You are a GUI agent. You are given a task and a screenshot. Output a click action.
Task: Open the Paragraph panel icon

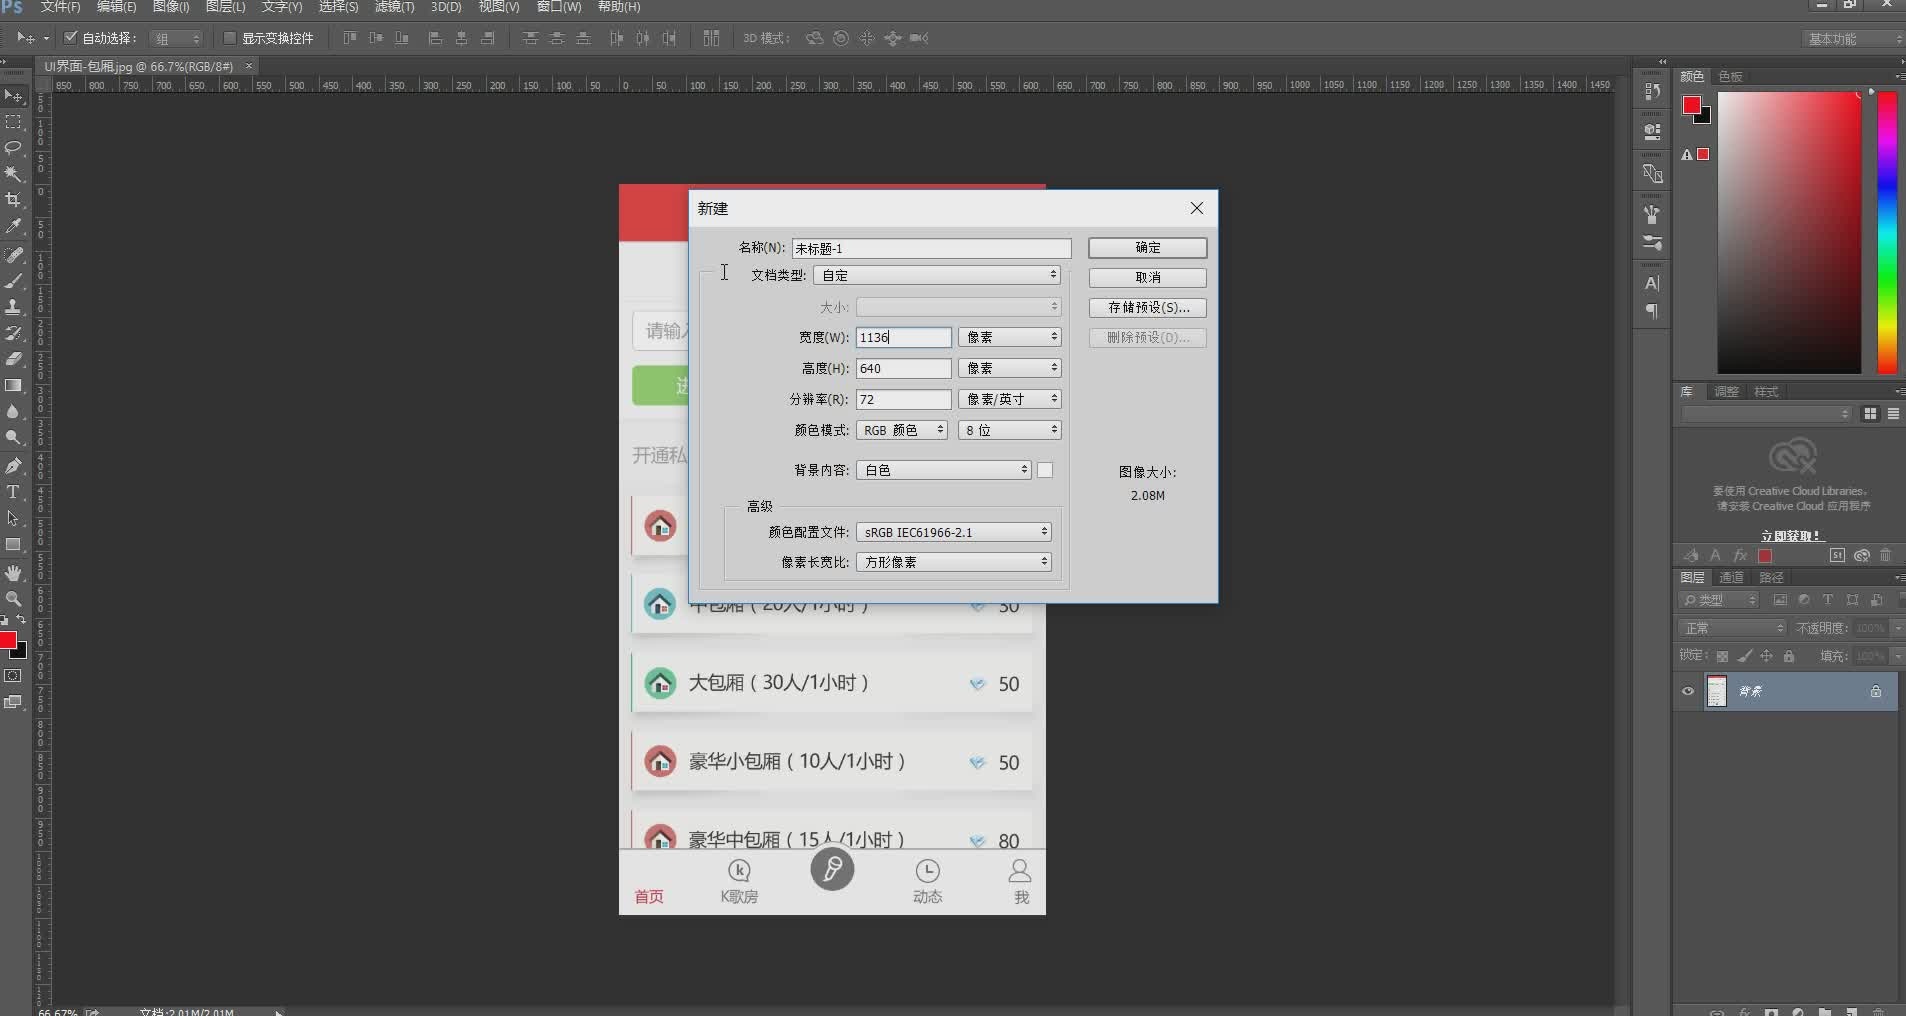point(1652,312)
